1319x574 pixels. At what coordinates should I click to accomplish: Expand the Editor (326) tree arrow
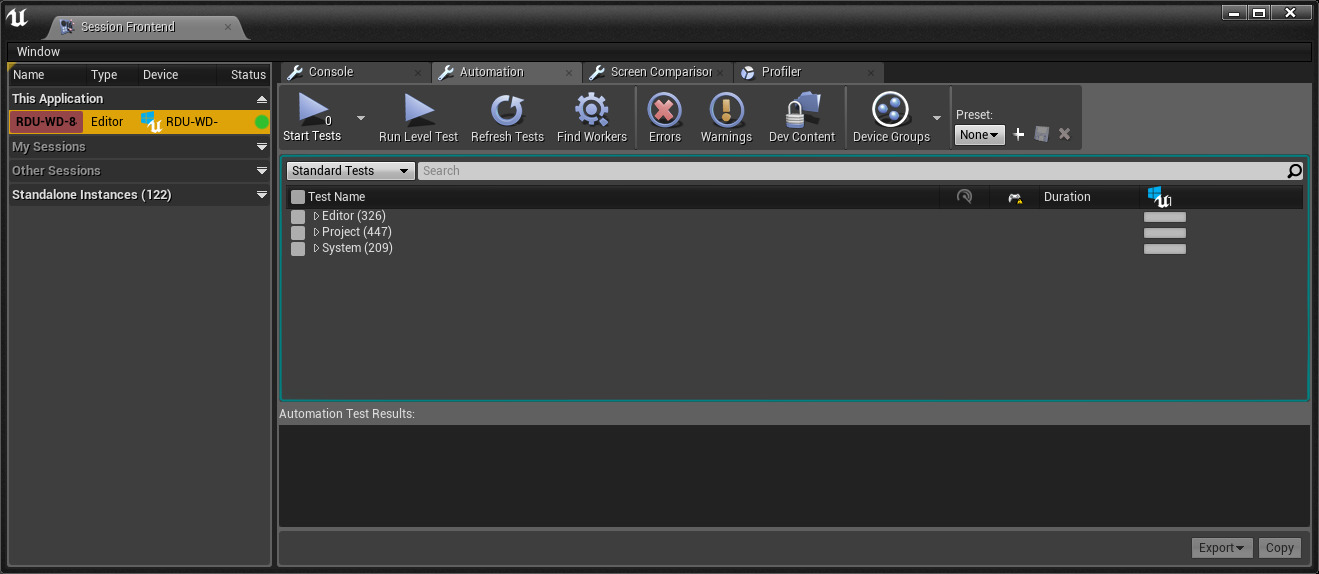click(x=316, y=216)
